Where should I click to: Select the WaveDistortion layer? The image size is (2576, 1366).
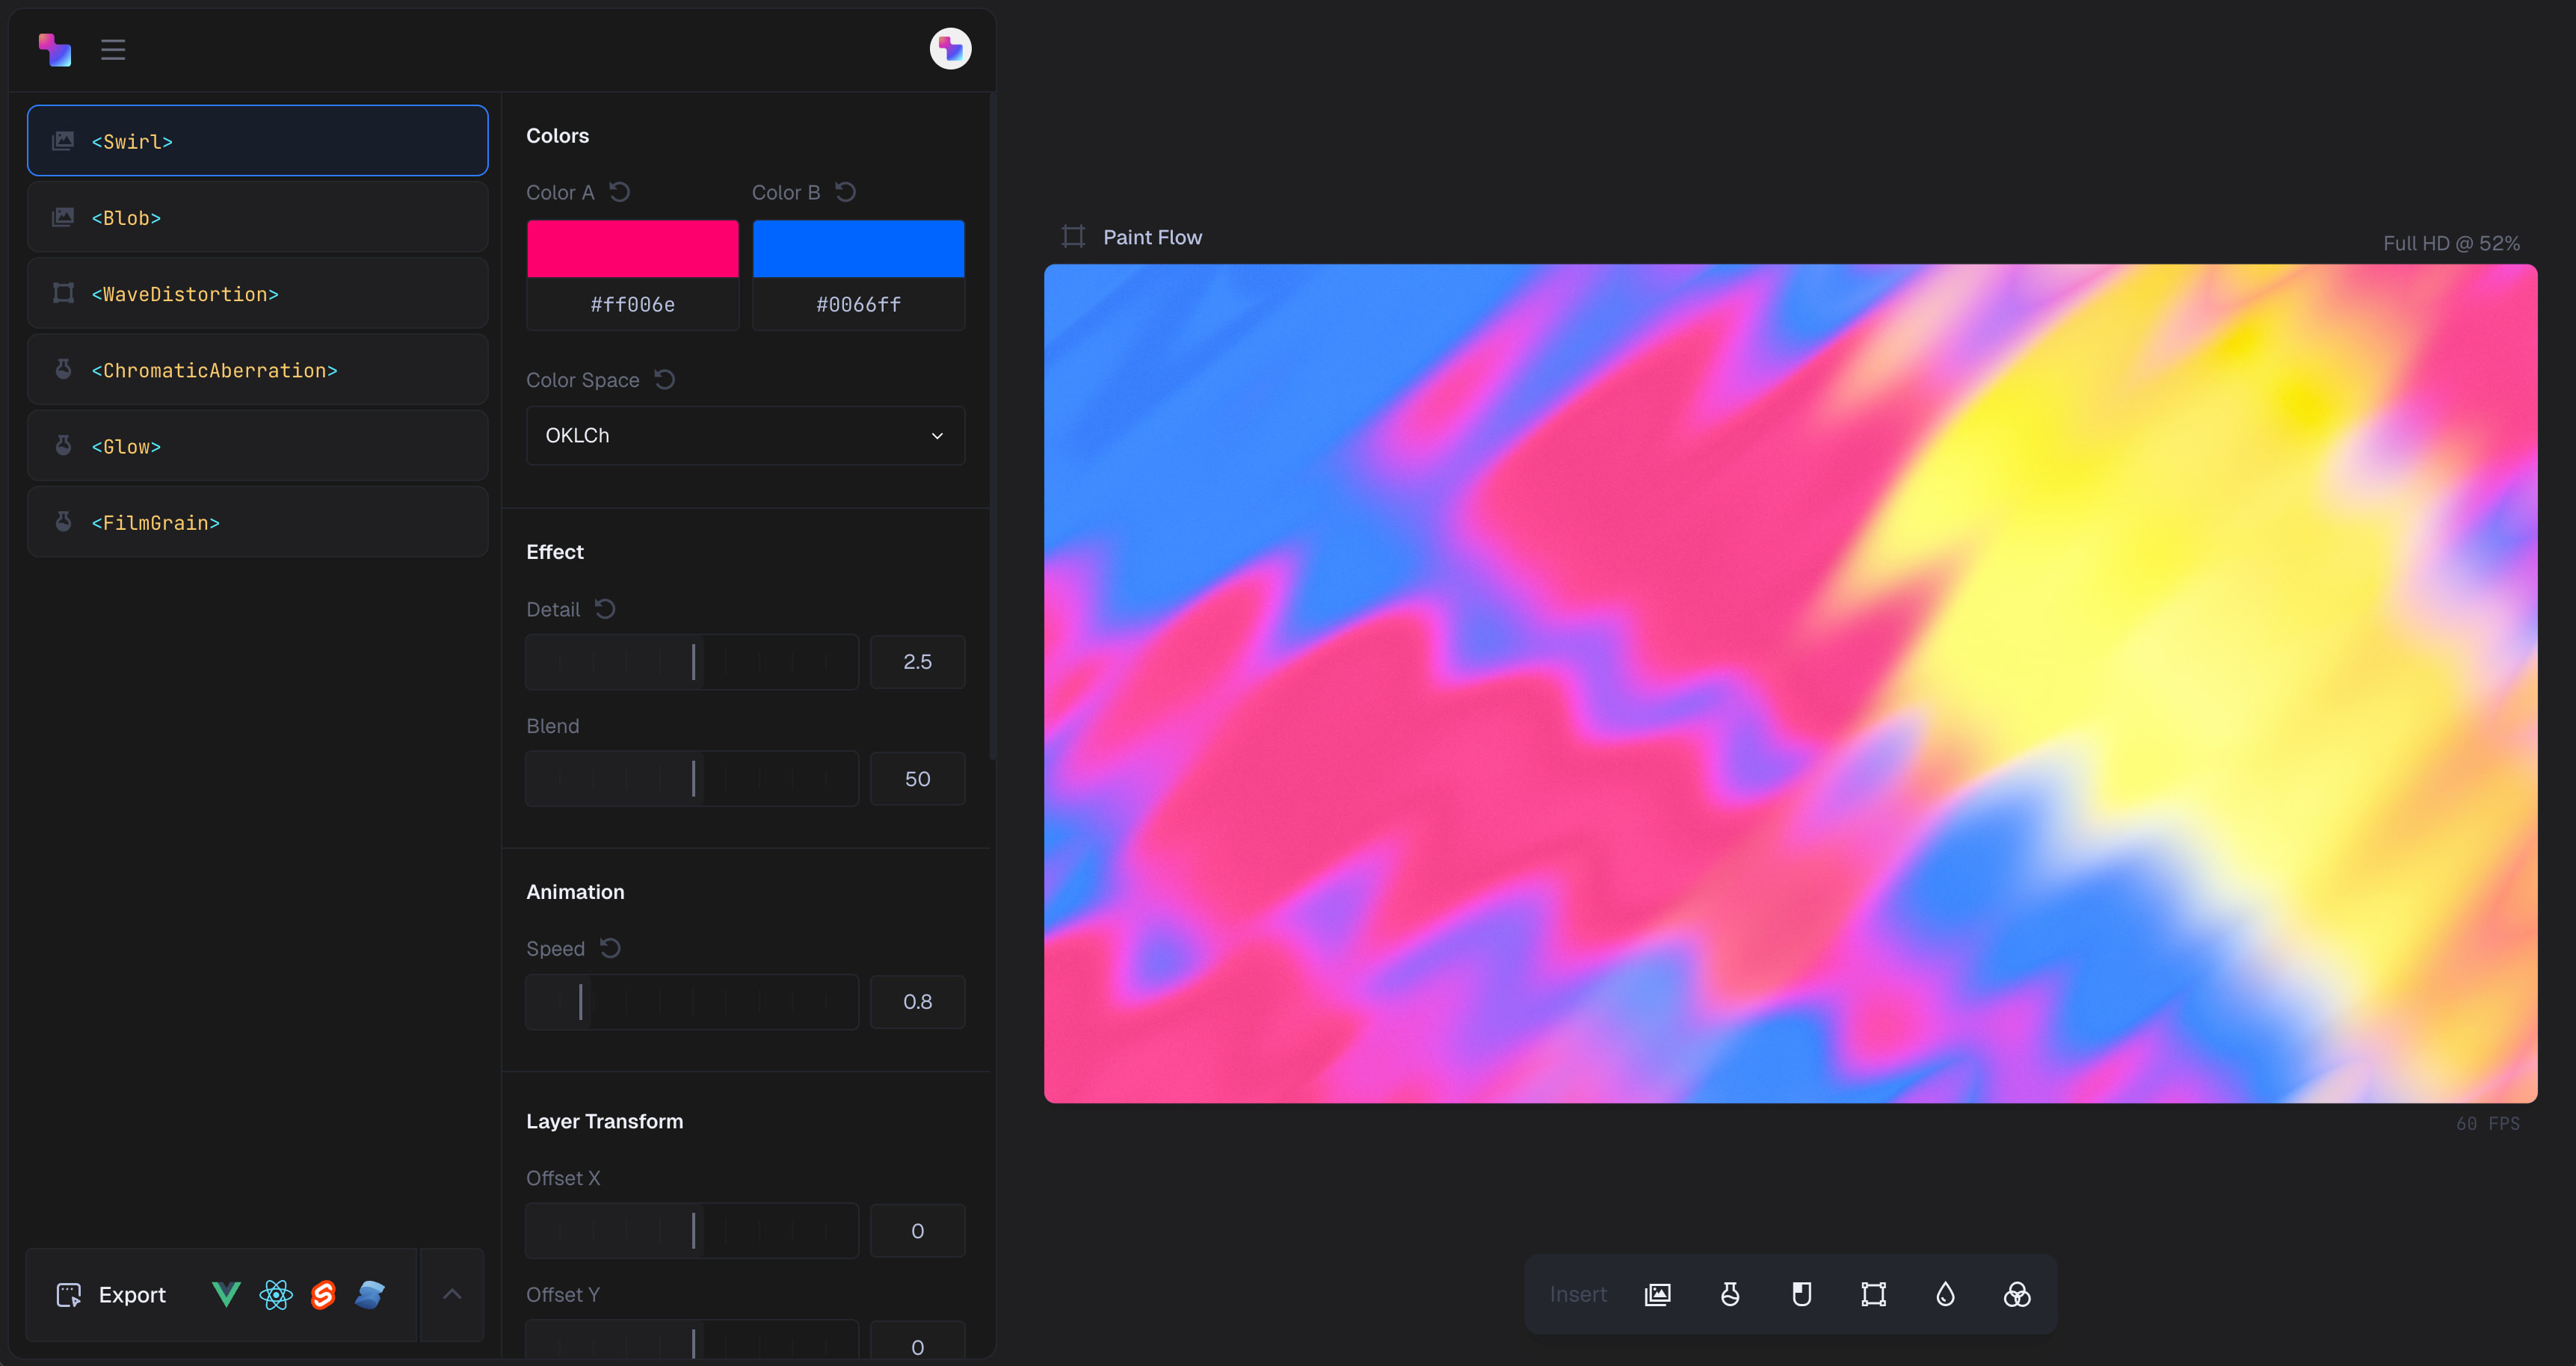[x=257, y=293]
